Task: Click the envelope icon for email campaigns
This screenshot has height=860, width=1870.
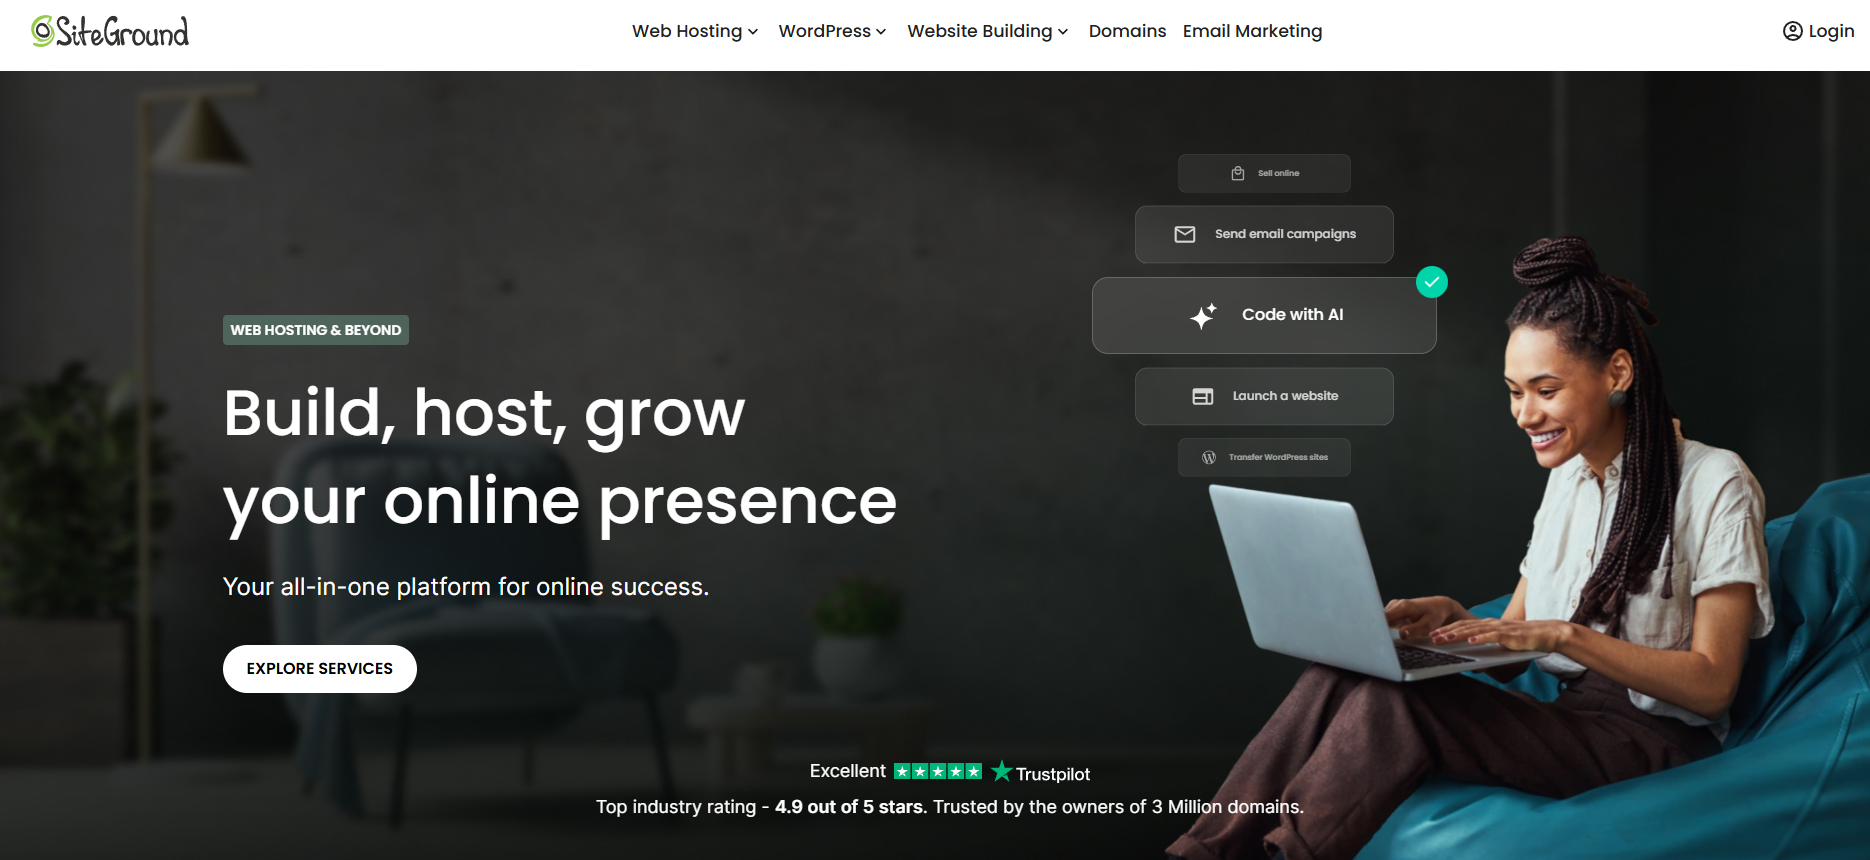Action: pyautogui.click(x=1185, y=234)
